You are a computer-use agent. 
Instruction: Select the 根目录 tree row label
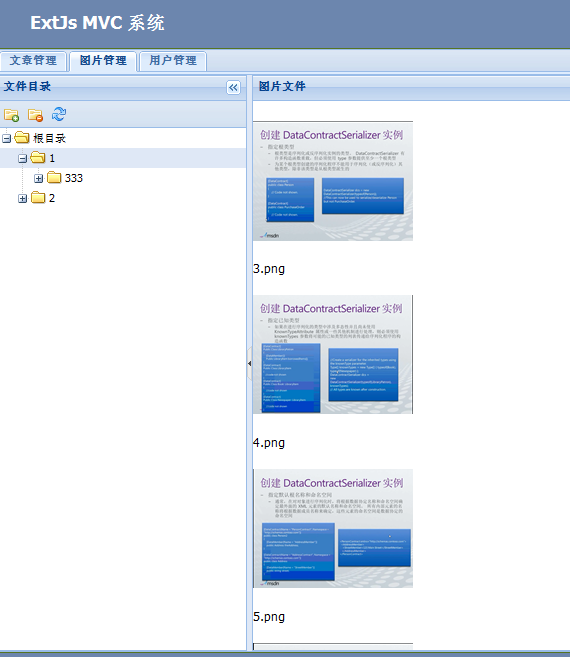[49, 138]
